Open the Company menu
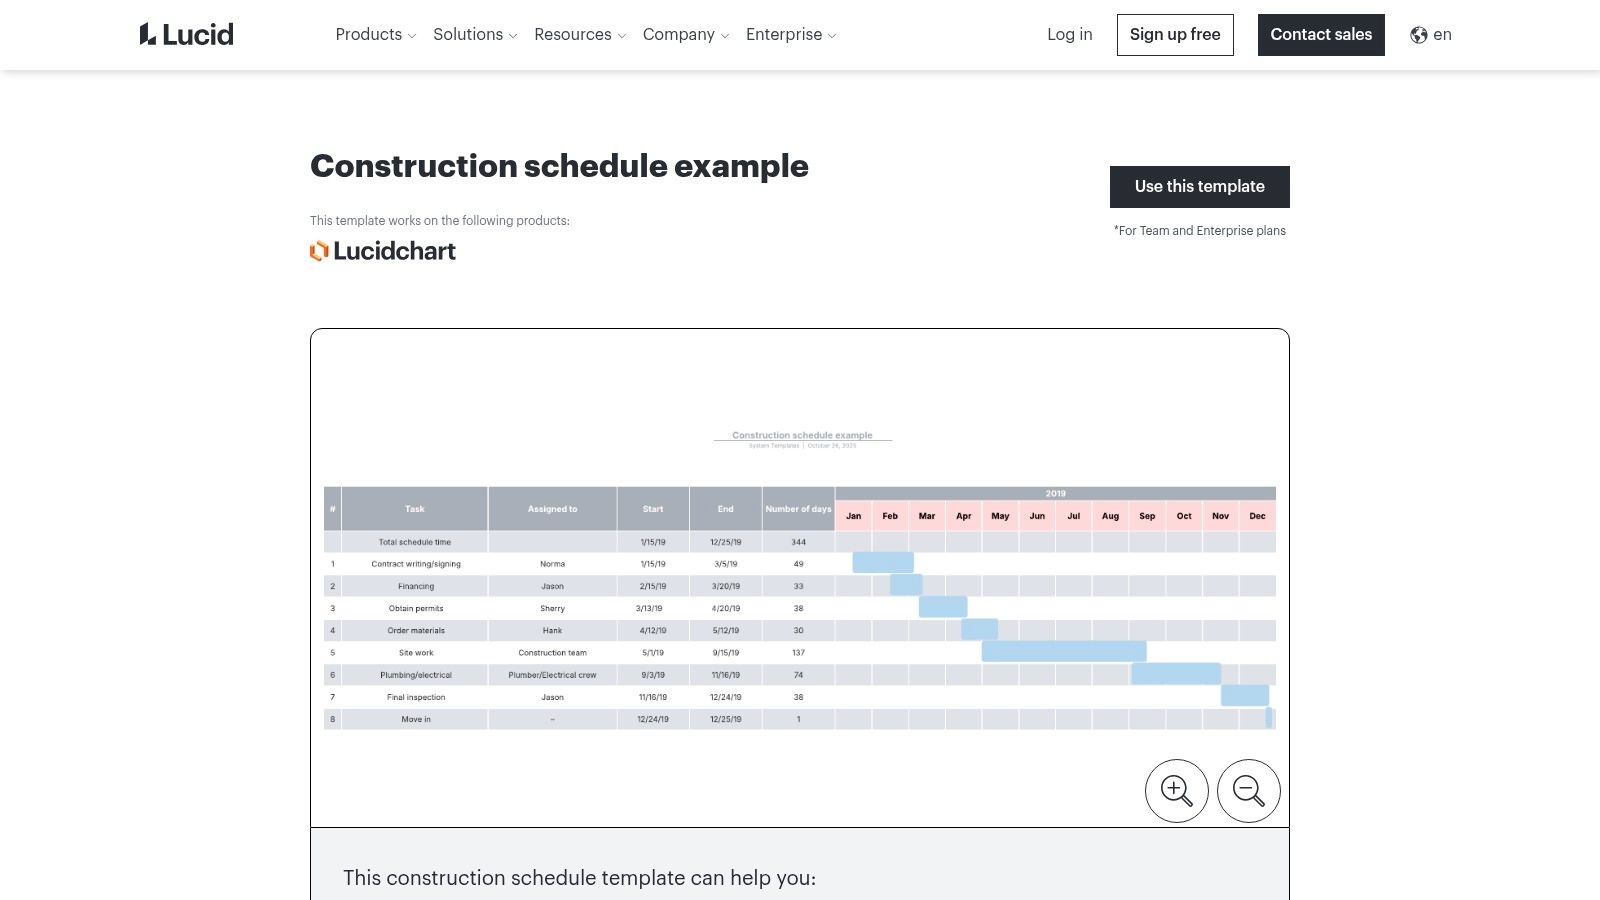1600x900 pixels. click(x=685, y=35)
